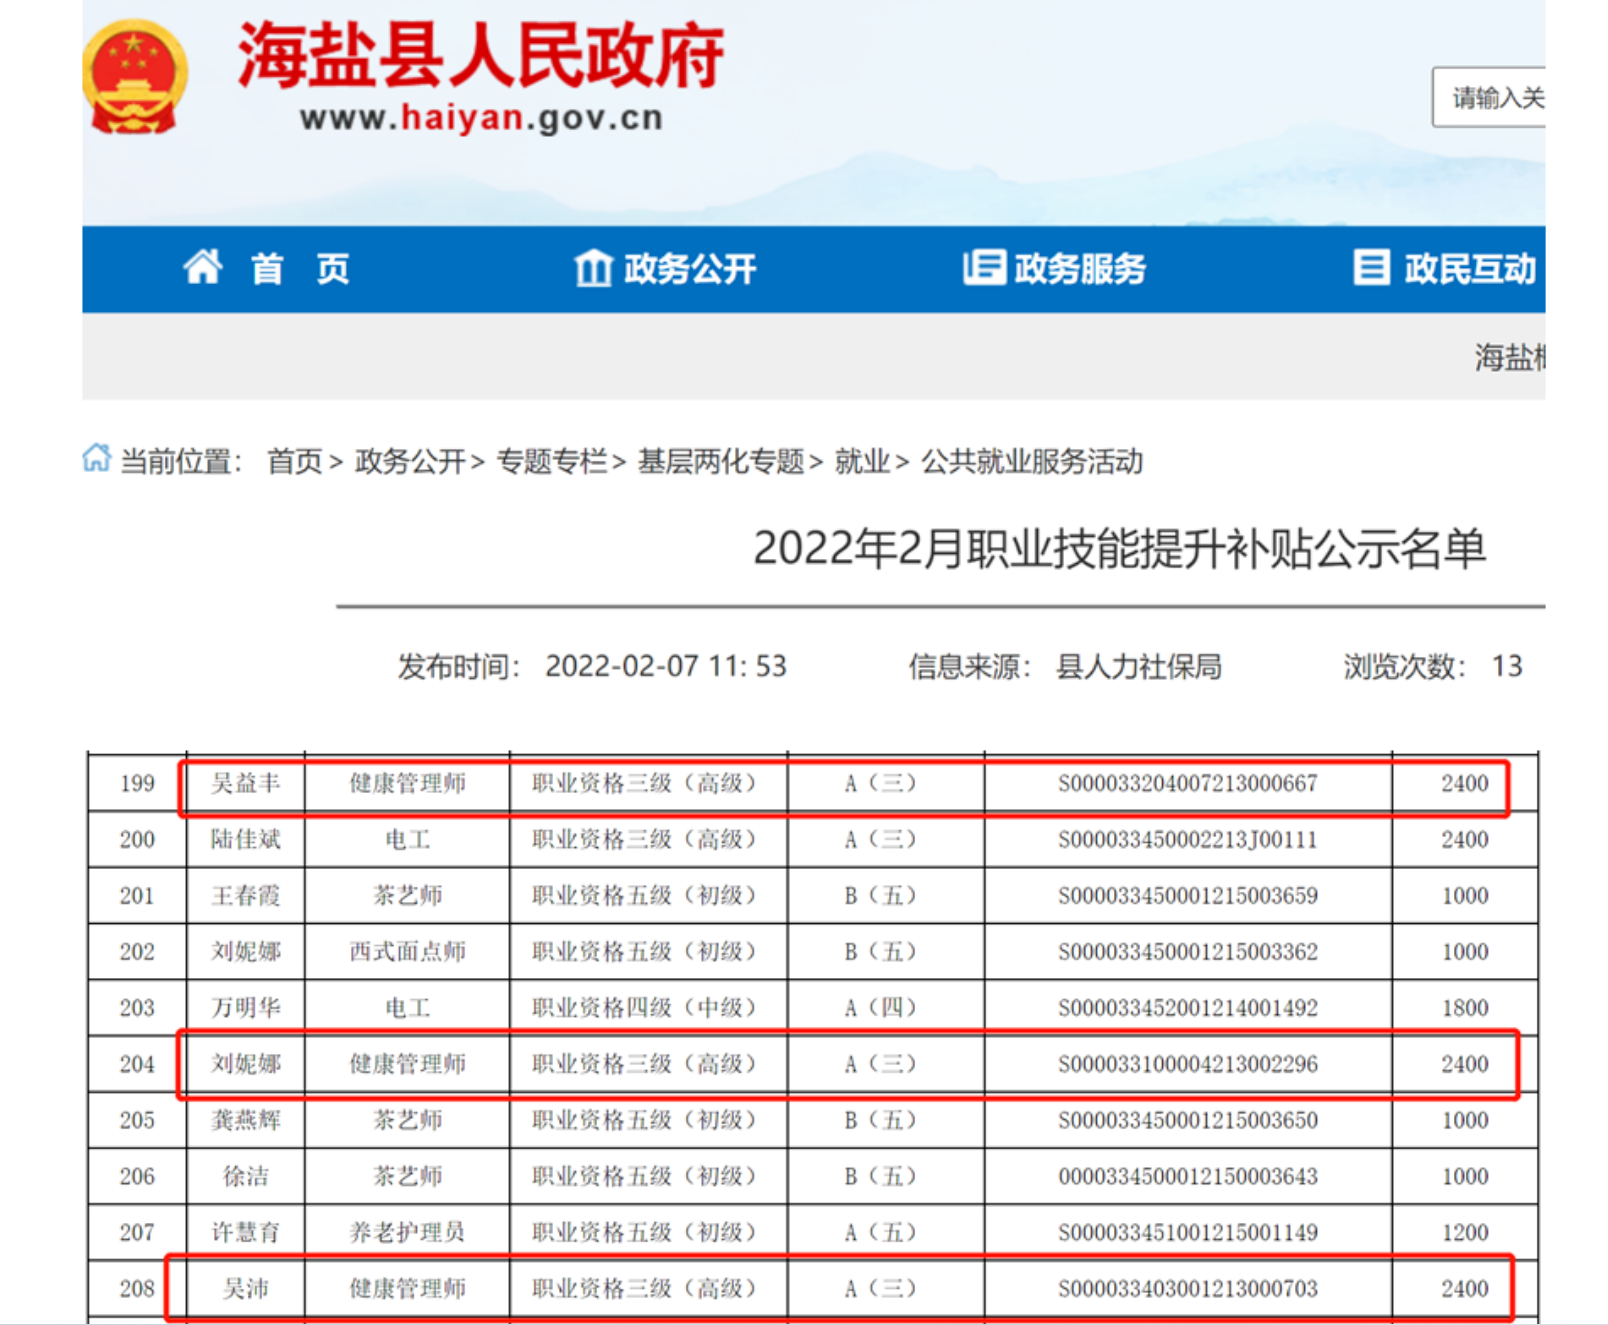Viewport: 1608px width, 1325px height.
Task: Go to 政民互动 navigation section
Action: (1468, 269)
